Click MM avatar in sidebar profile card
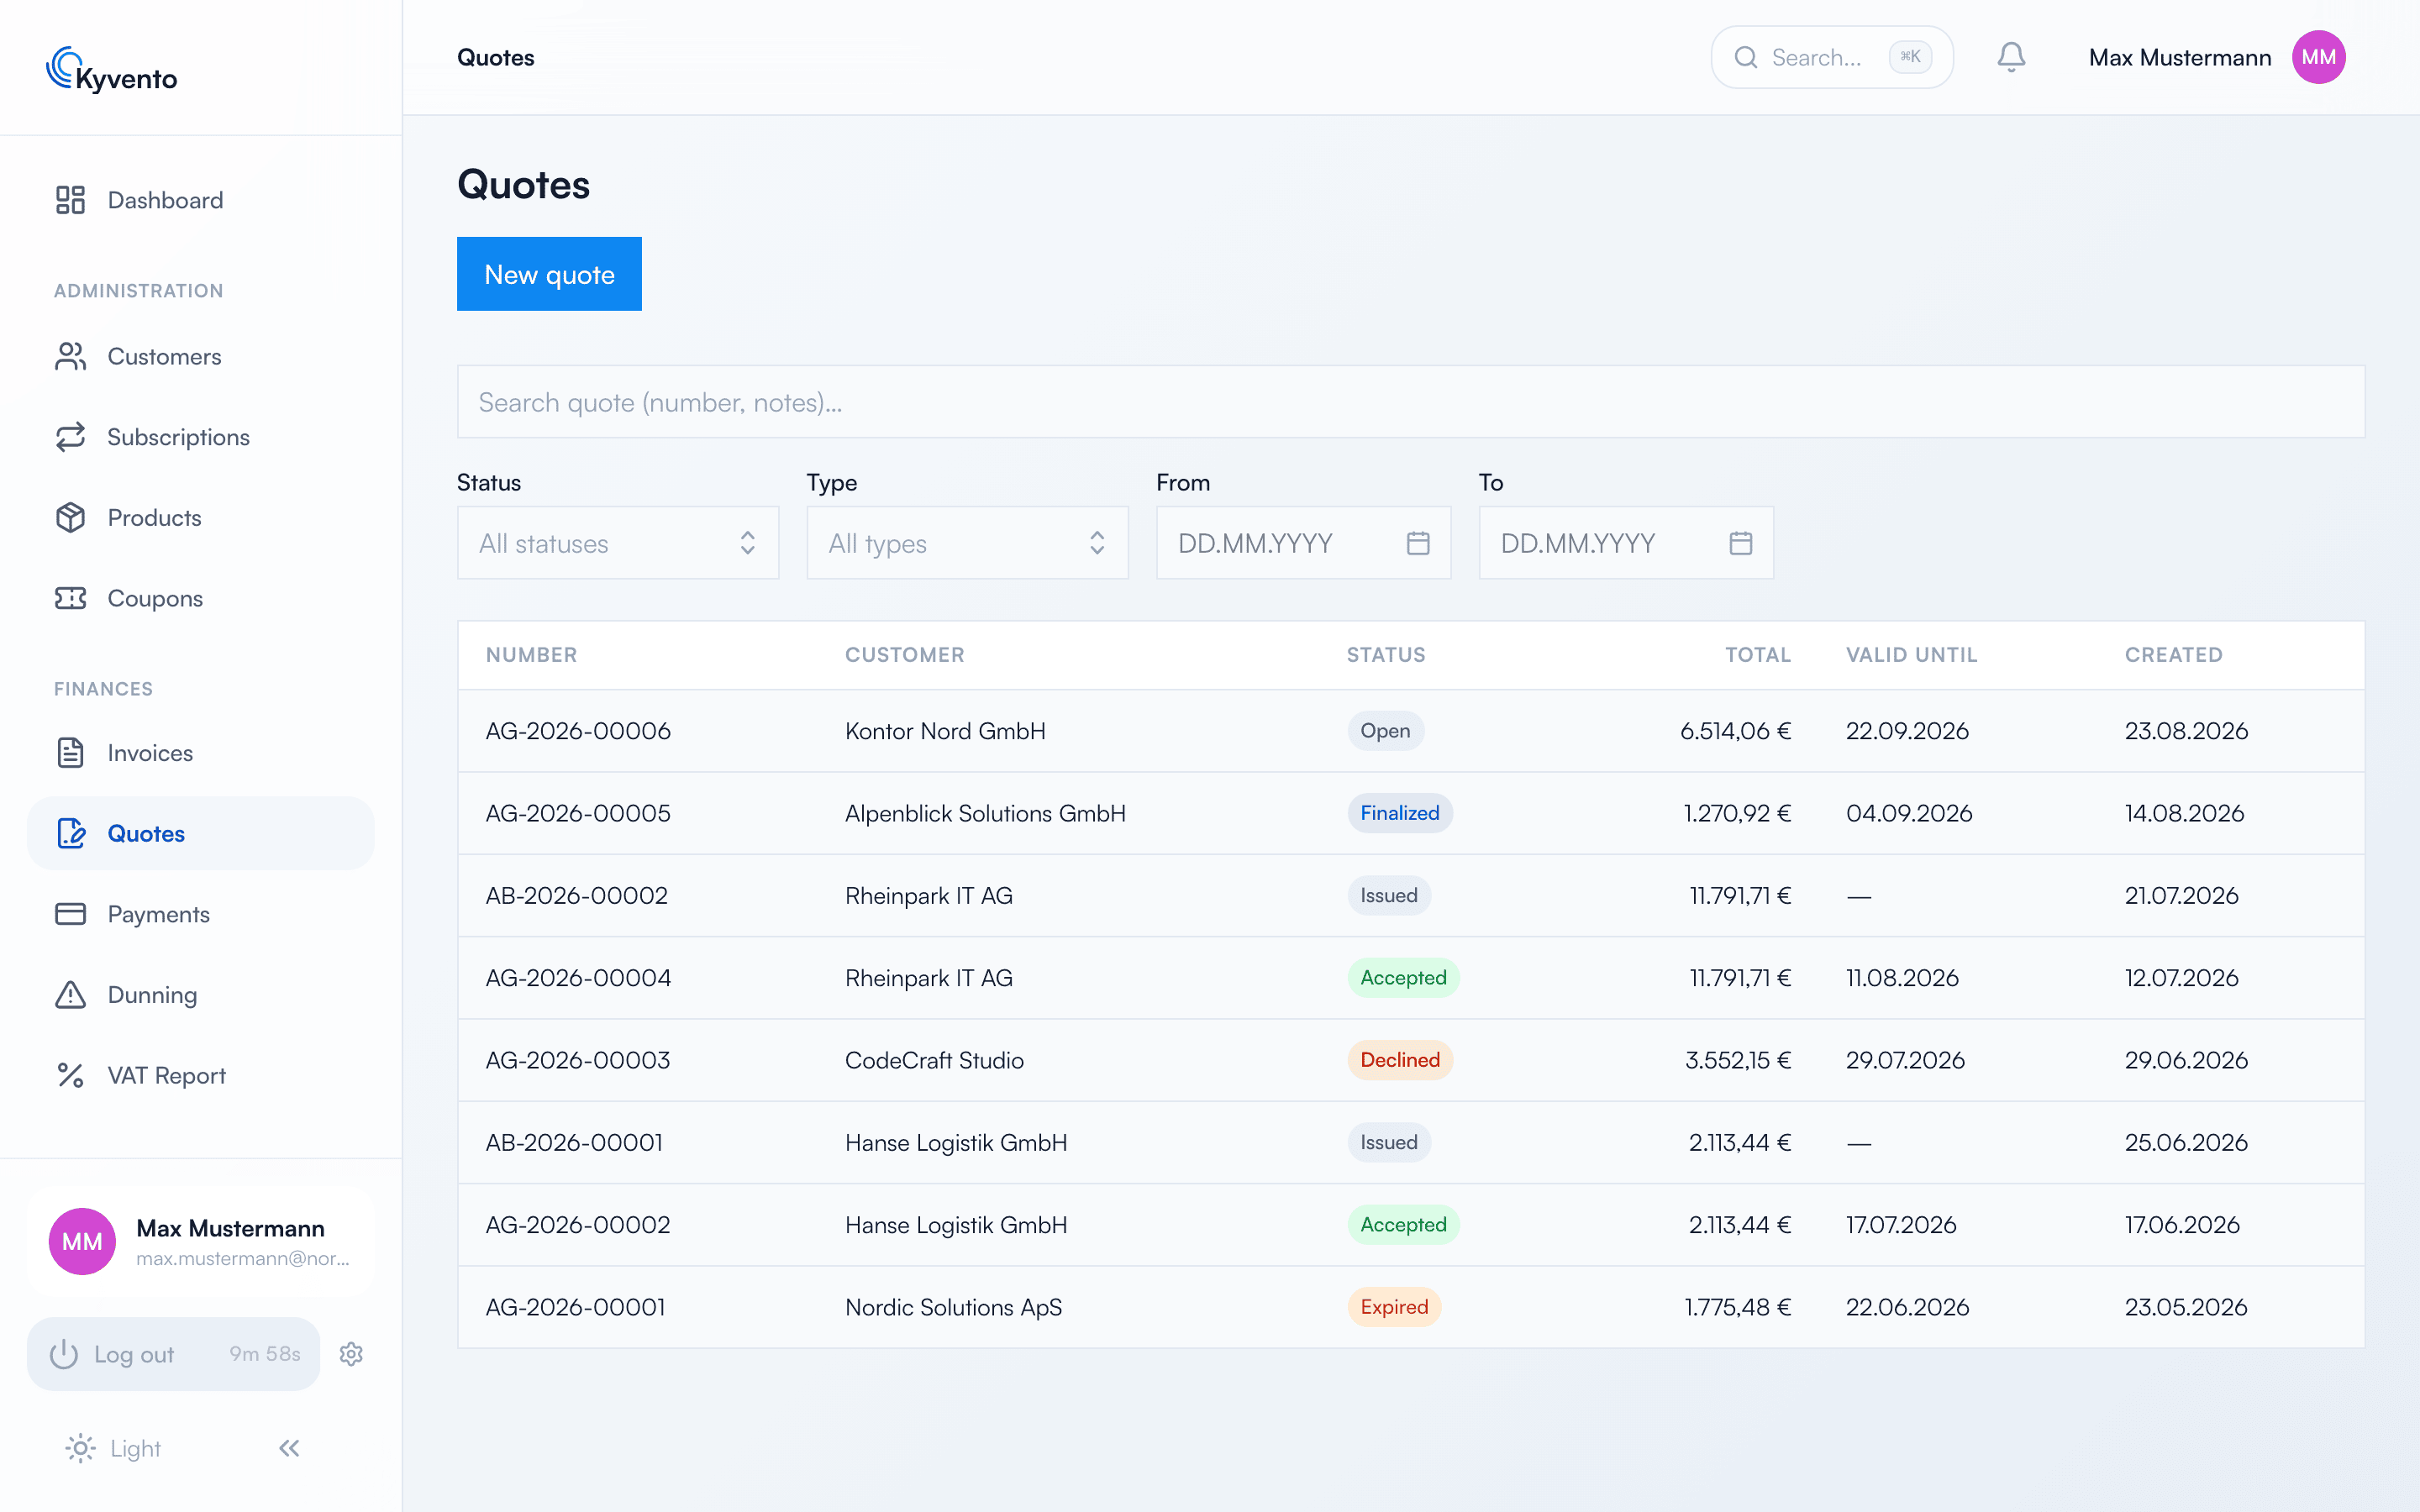 coord(82,1241)
